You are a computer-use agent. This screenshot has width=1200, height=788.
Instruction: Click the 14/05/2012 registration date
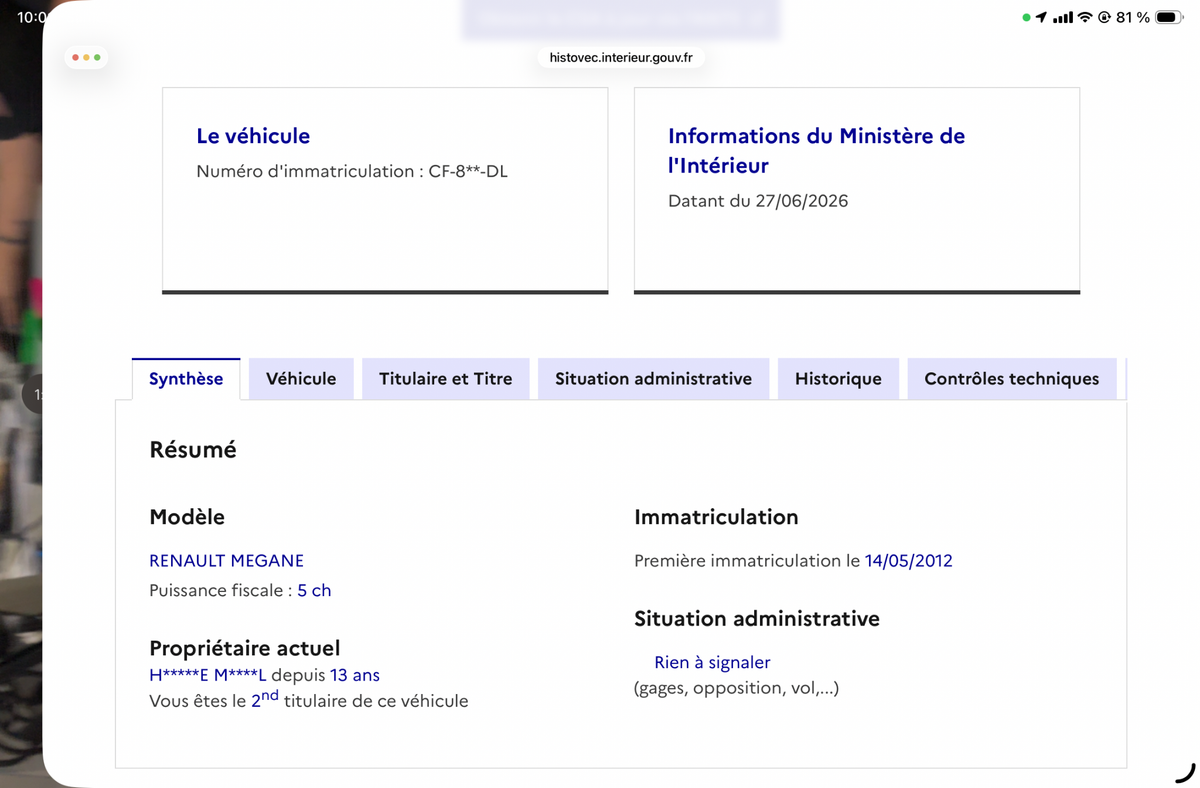click(909, 561)
